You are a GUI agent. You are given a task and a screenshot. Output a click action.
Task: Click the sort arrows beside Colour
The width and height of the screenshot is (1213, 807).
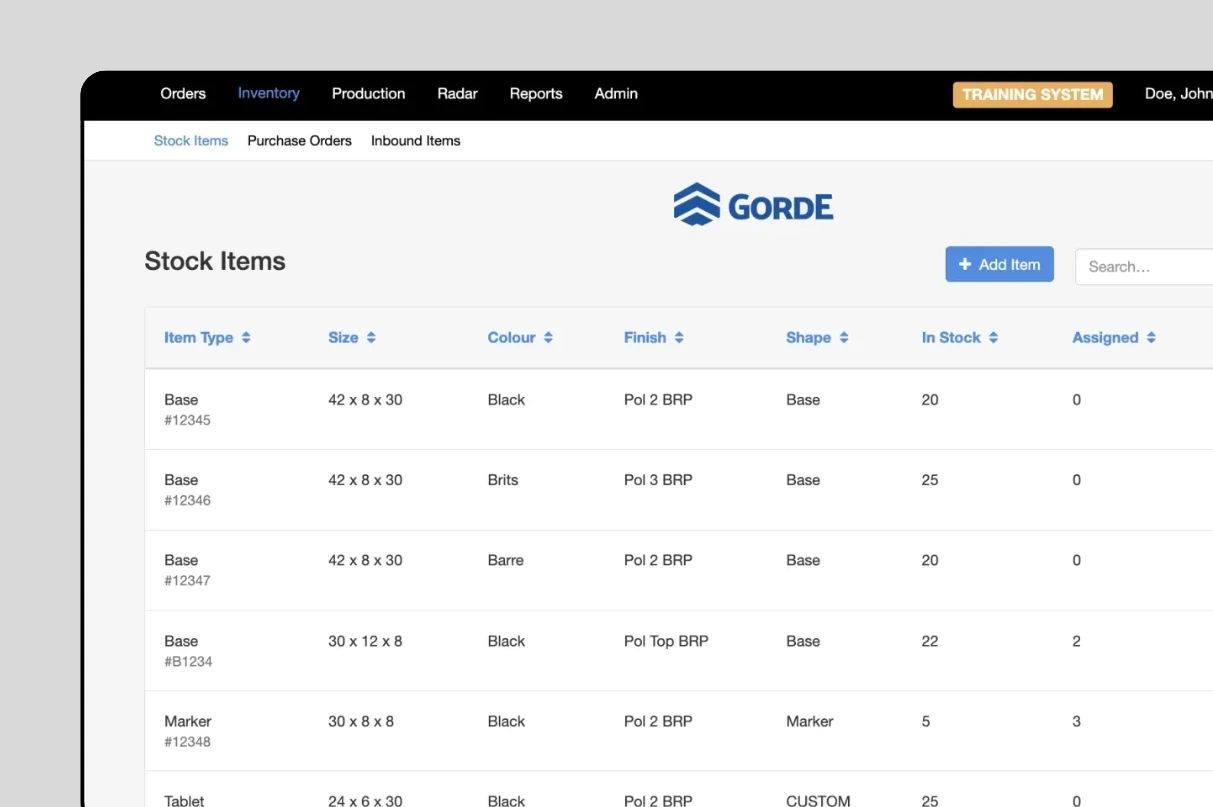(x=548, y=338)
